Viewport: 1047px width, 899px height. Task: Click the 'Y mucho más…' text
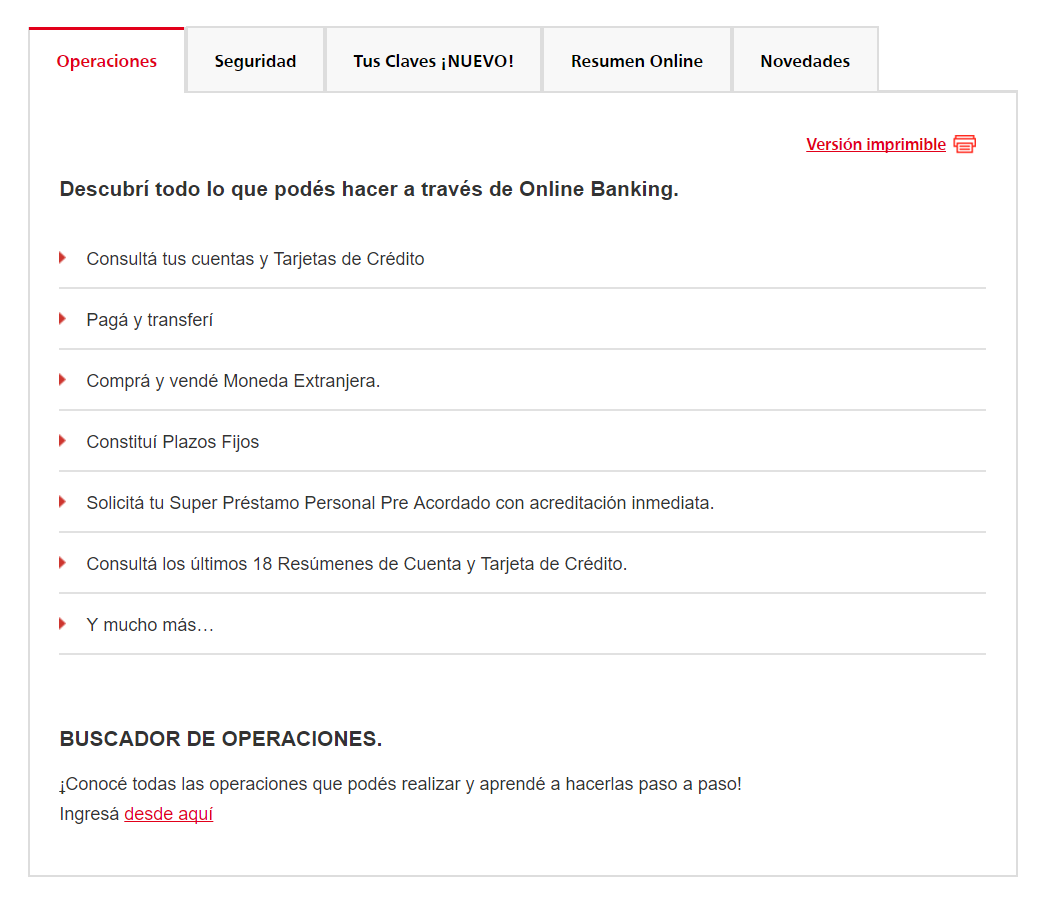150,625
